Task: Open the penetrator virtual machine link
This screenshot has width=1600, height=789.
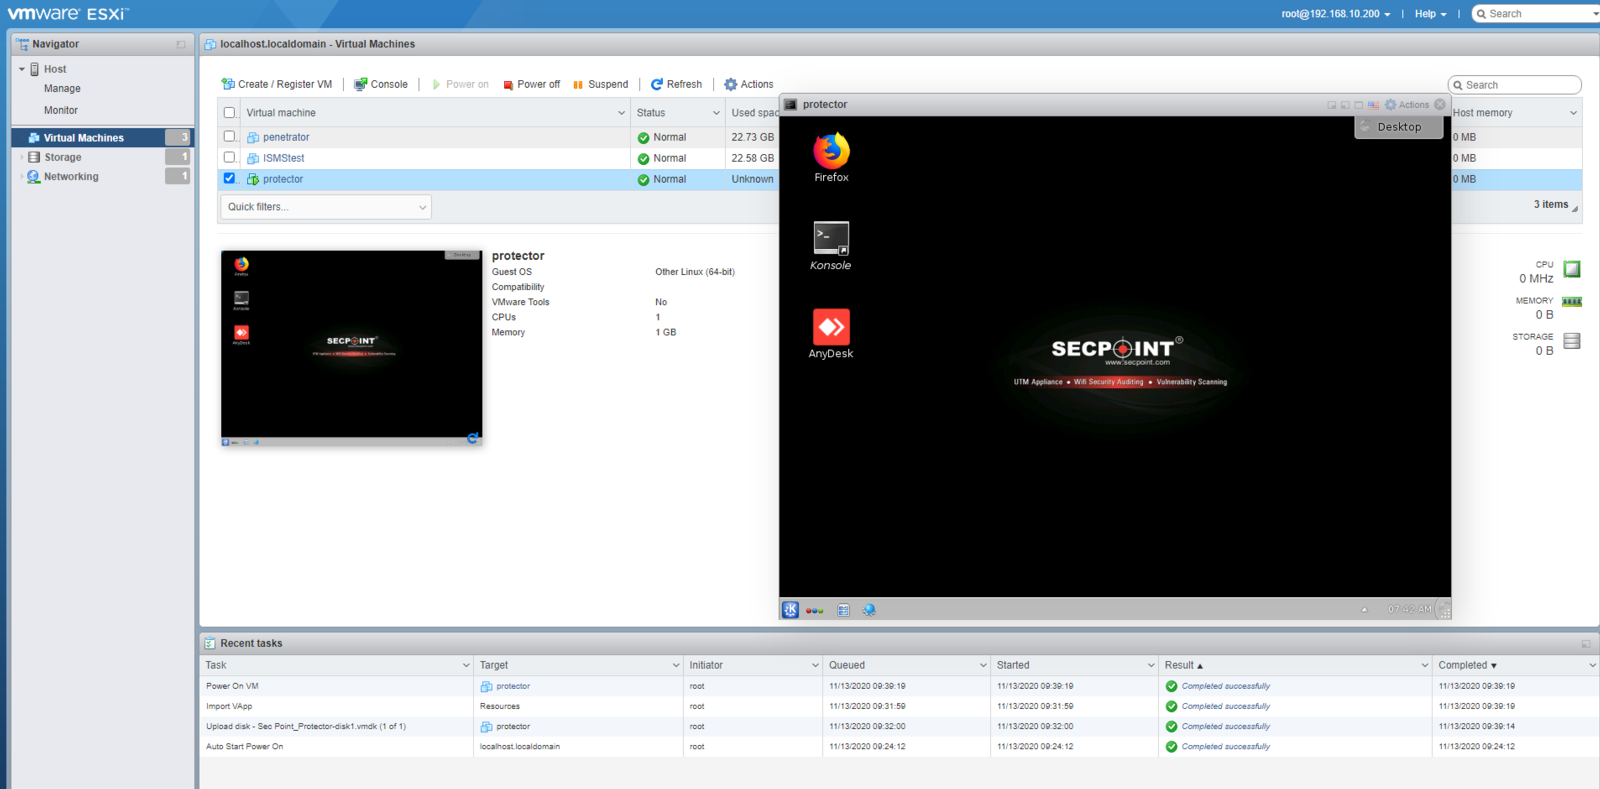Action: [286, 137]
